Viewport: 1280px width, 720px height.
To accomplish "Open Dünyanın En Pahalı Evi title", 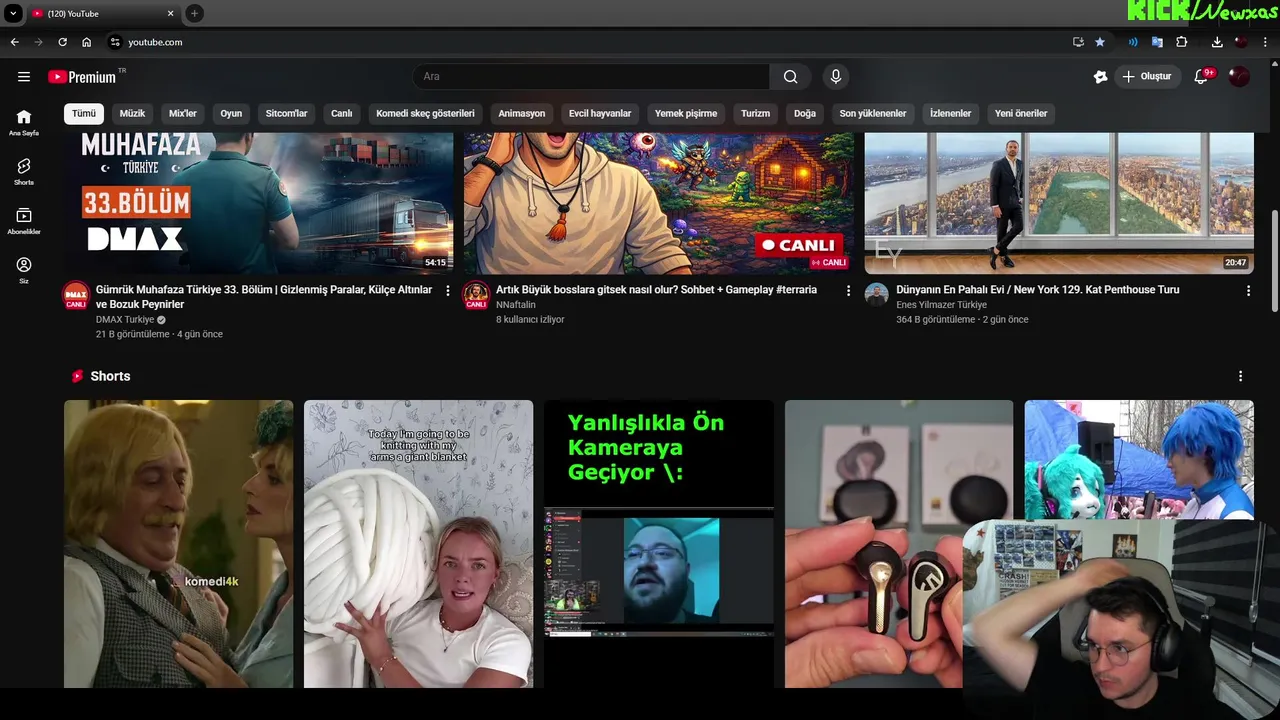I will pyautogui.click(x=1037, y=290).
